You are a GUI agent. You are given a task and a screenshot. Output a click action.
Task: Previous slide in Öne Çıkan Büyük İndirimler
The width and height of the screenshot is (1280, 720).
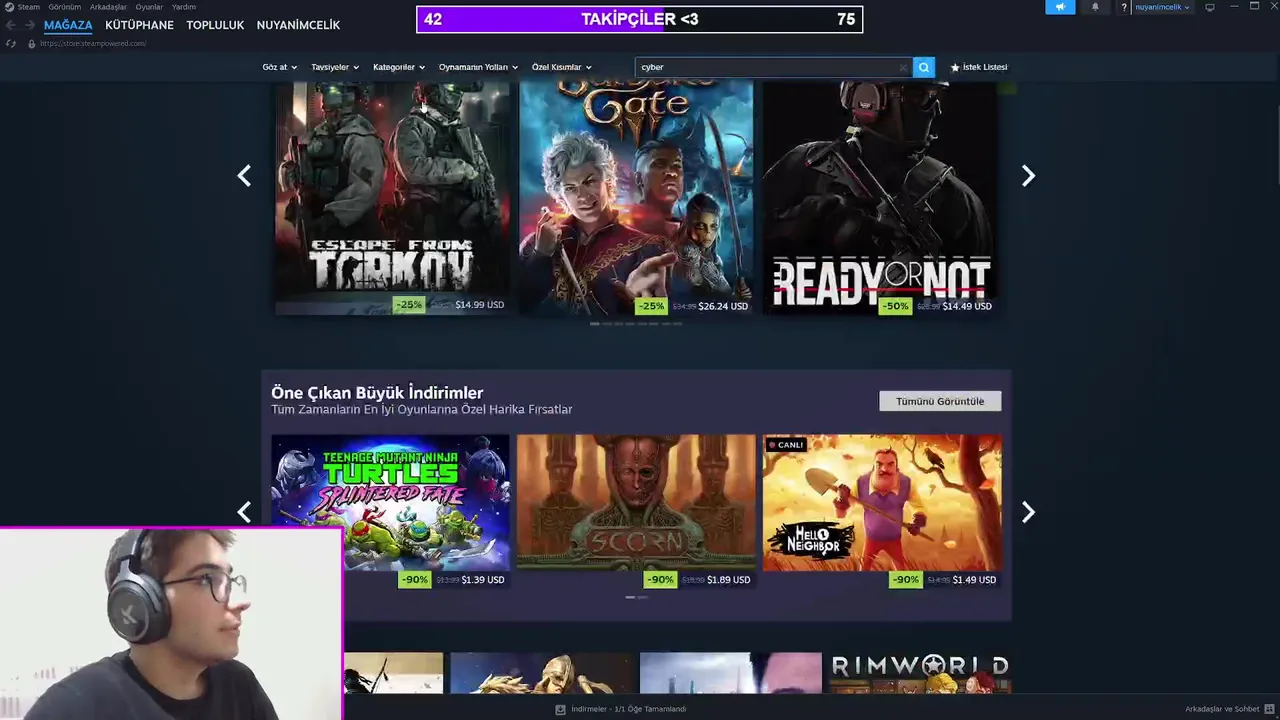pyautogui.click(x=244, y=512)
